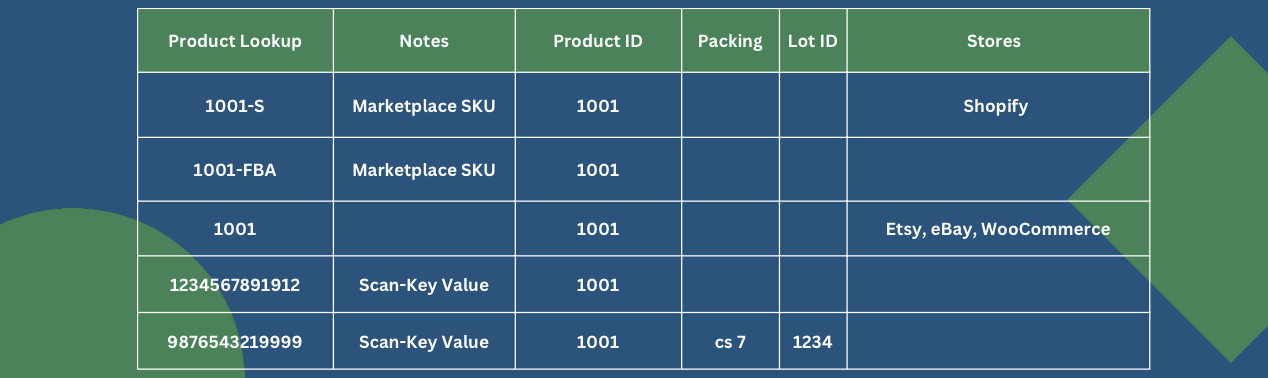Image resolution: width=1268 pixels, height=378 pixels.
Task: Click the 1234 lot ID cell
Action: point(812,342)
